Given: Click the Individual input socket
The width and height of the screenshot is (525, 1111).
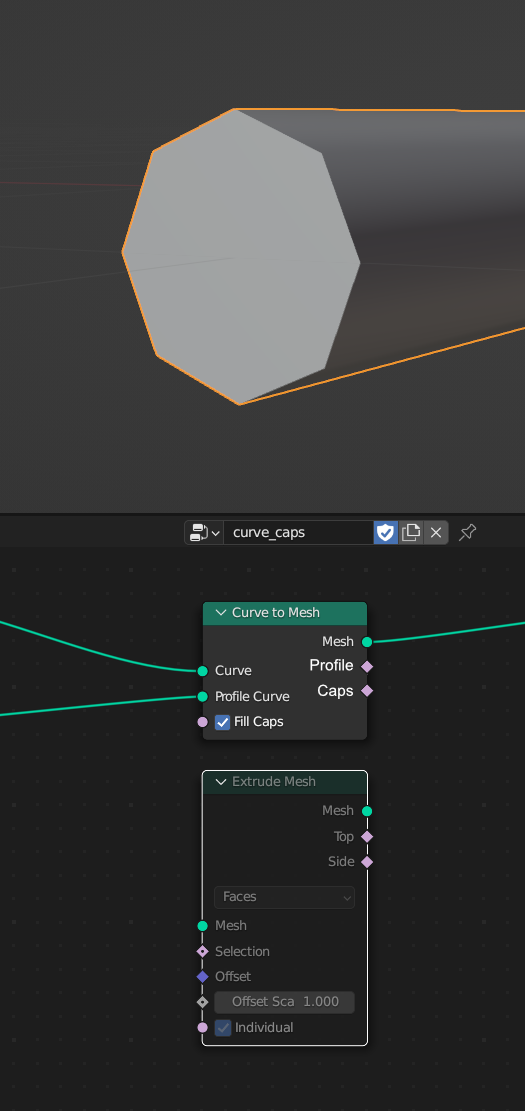Looking at the screenshot, I should (x=203, y=1027).
